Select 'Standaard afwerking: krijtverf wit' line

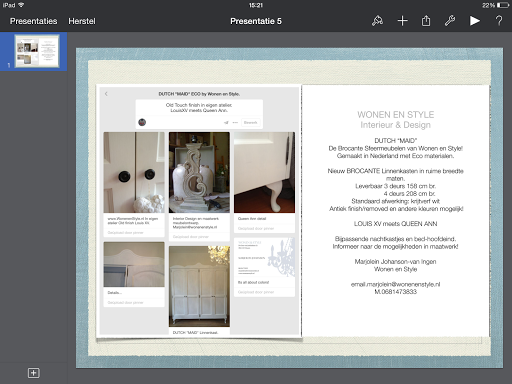(396, 201)
